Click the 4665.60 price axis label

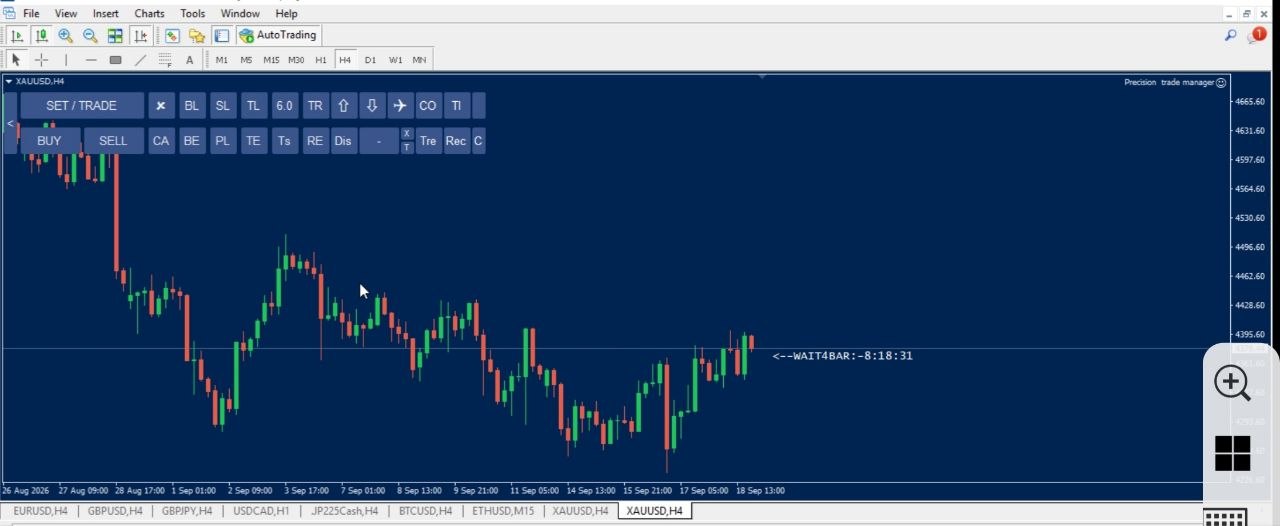tap(1250, 102)
